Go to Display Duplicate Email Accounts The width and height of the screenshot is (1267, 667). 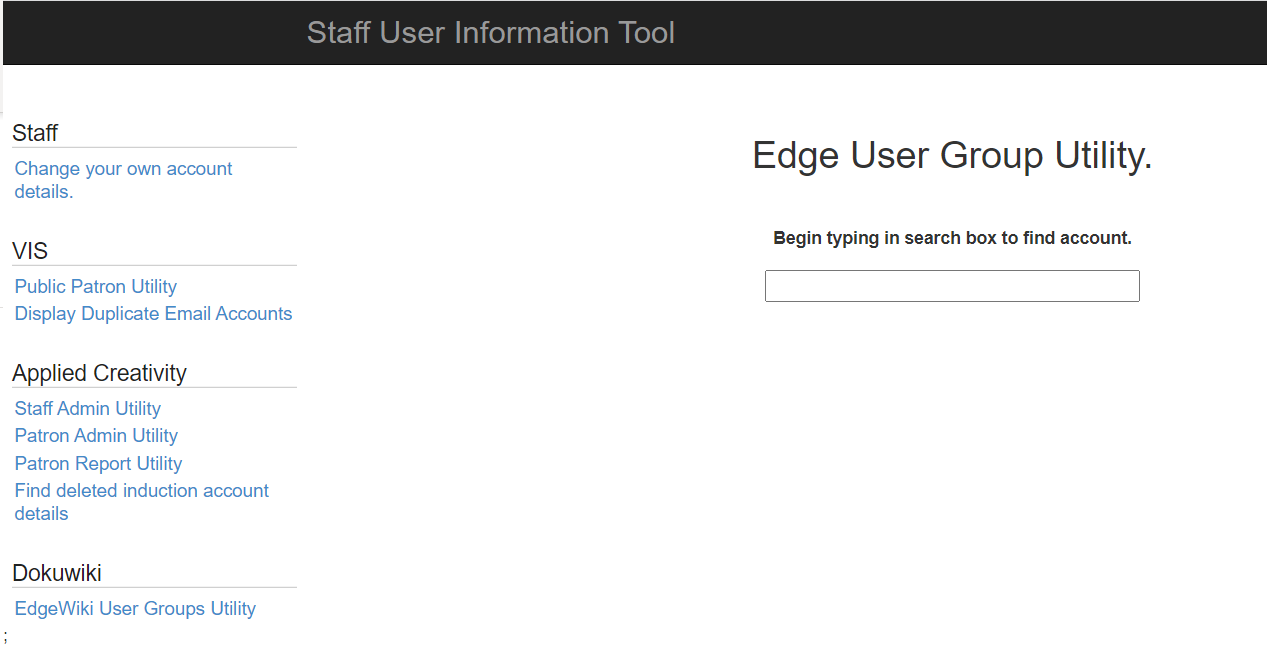click(x=153, y=314)
